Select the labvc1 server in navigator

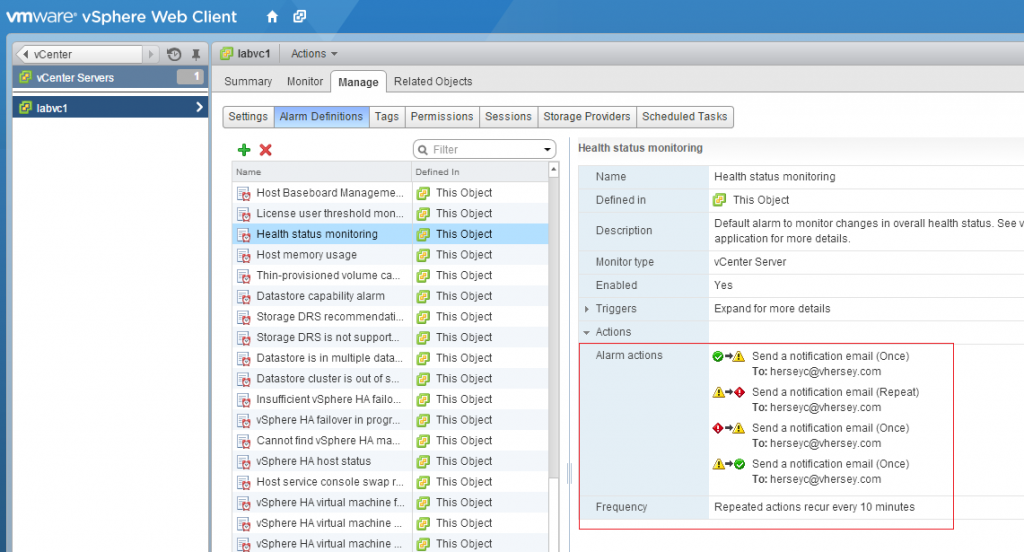pos(110,107)
